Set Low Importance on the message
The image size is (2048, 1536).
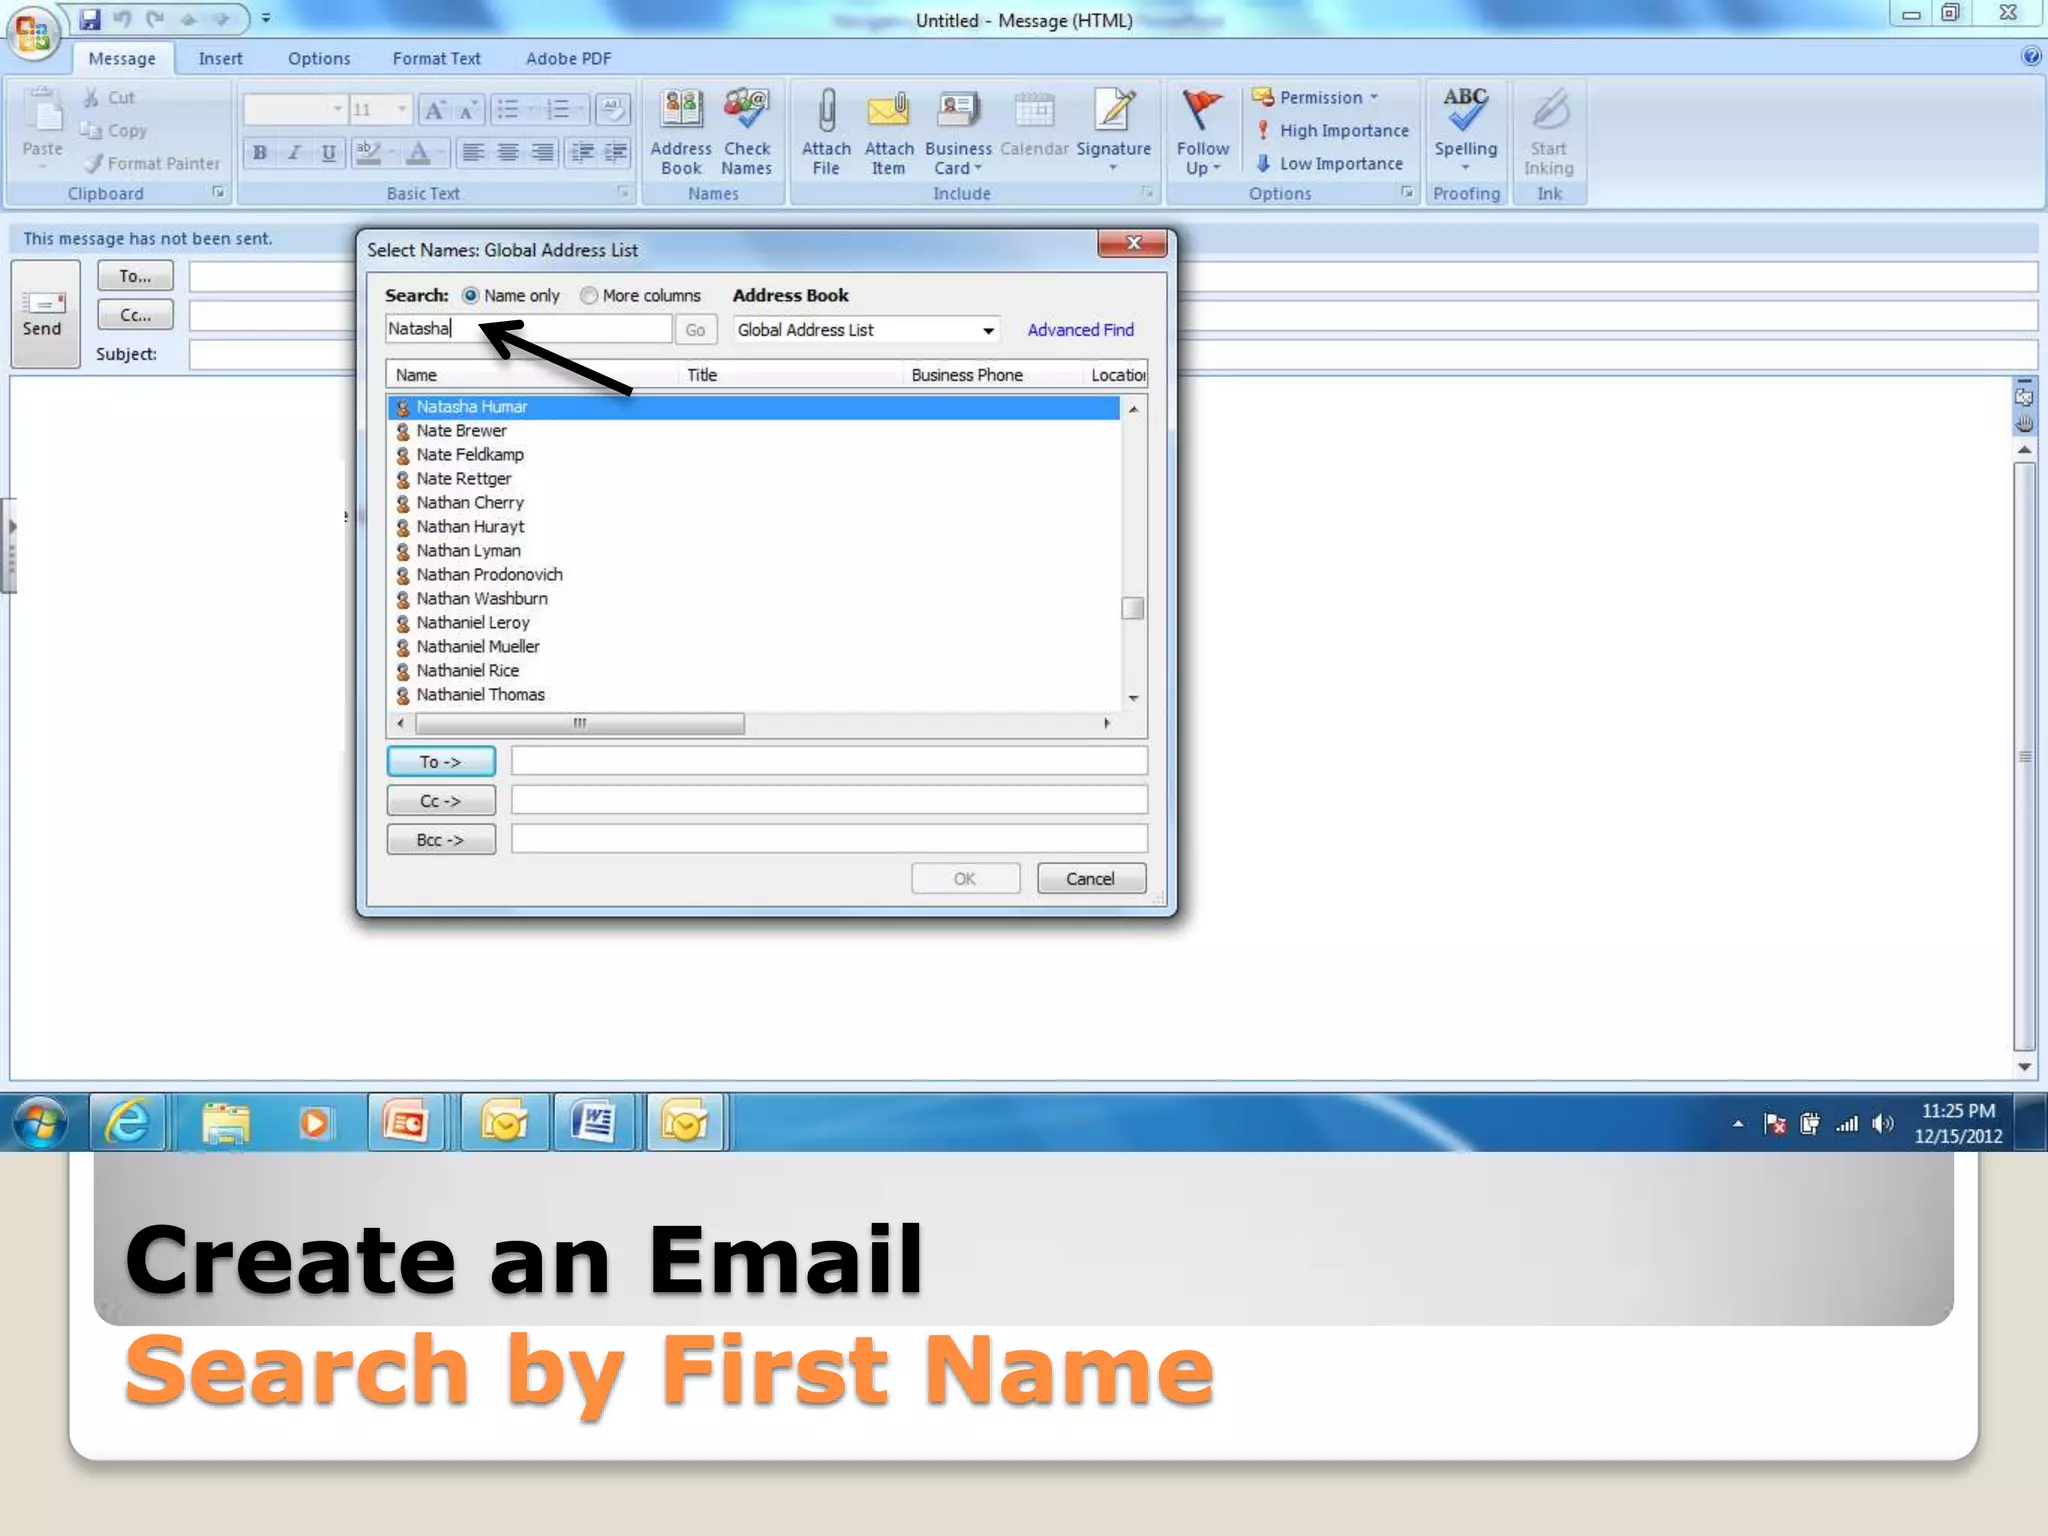coord(1329,163)
